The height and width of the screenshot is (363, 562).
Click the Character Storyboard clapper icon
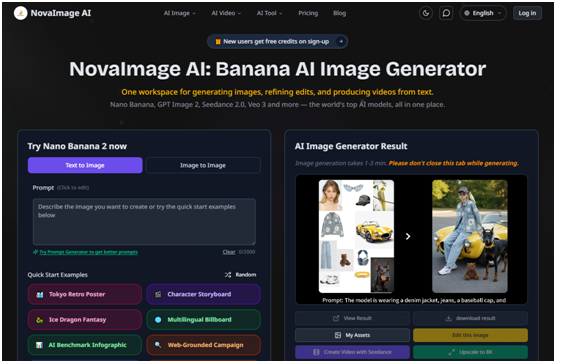pos(158,295)
